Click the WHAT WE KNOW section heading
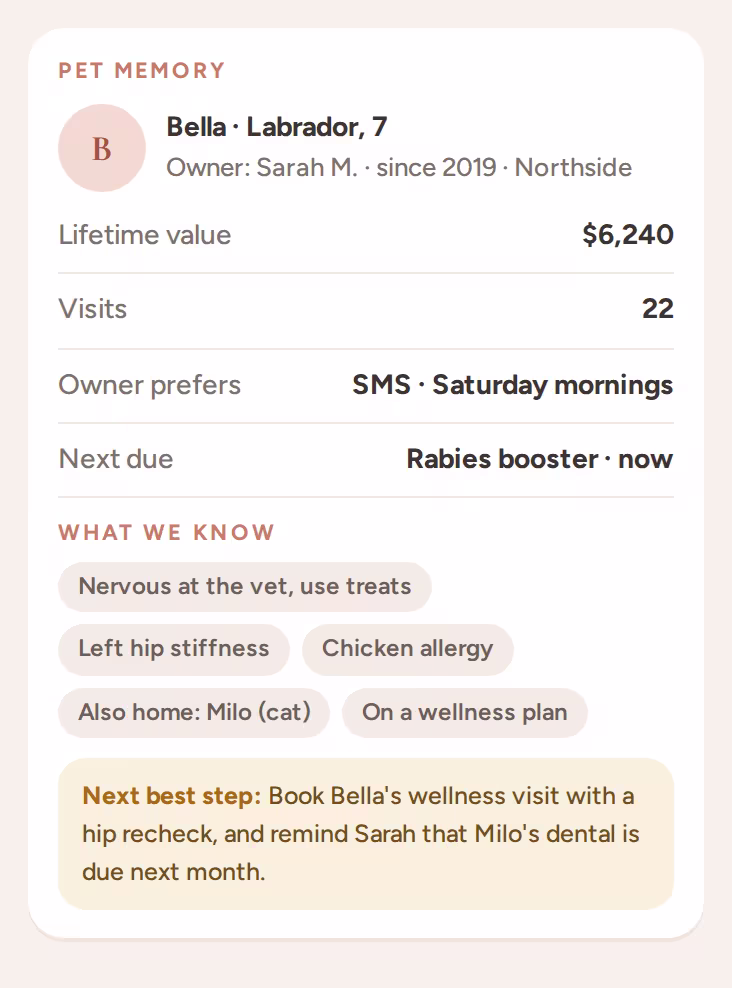Viewport: 732px width, 988px height. (x=166, y=532)
